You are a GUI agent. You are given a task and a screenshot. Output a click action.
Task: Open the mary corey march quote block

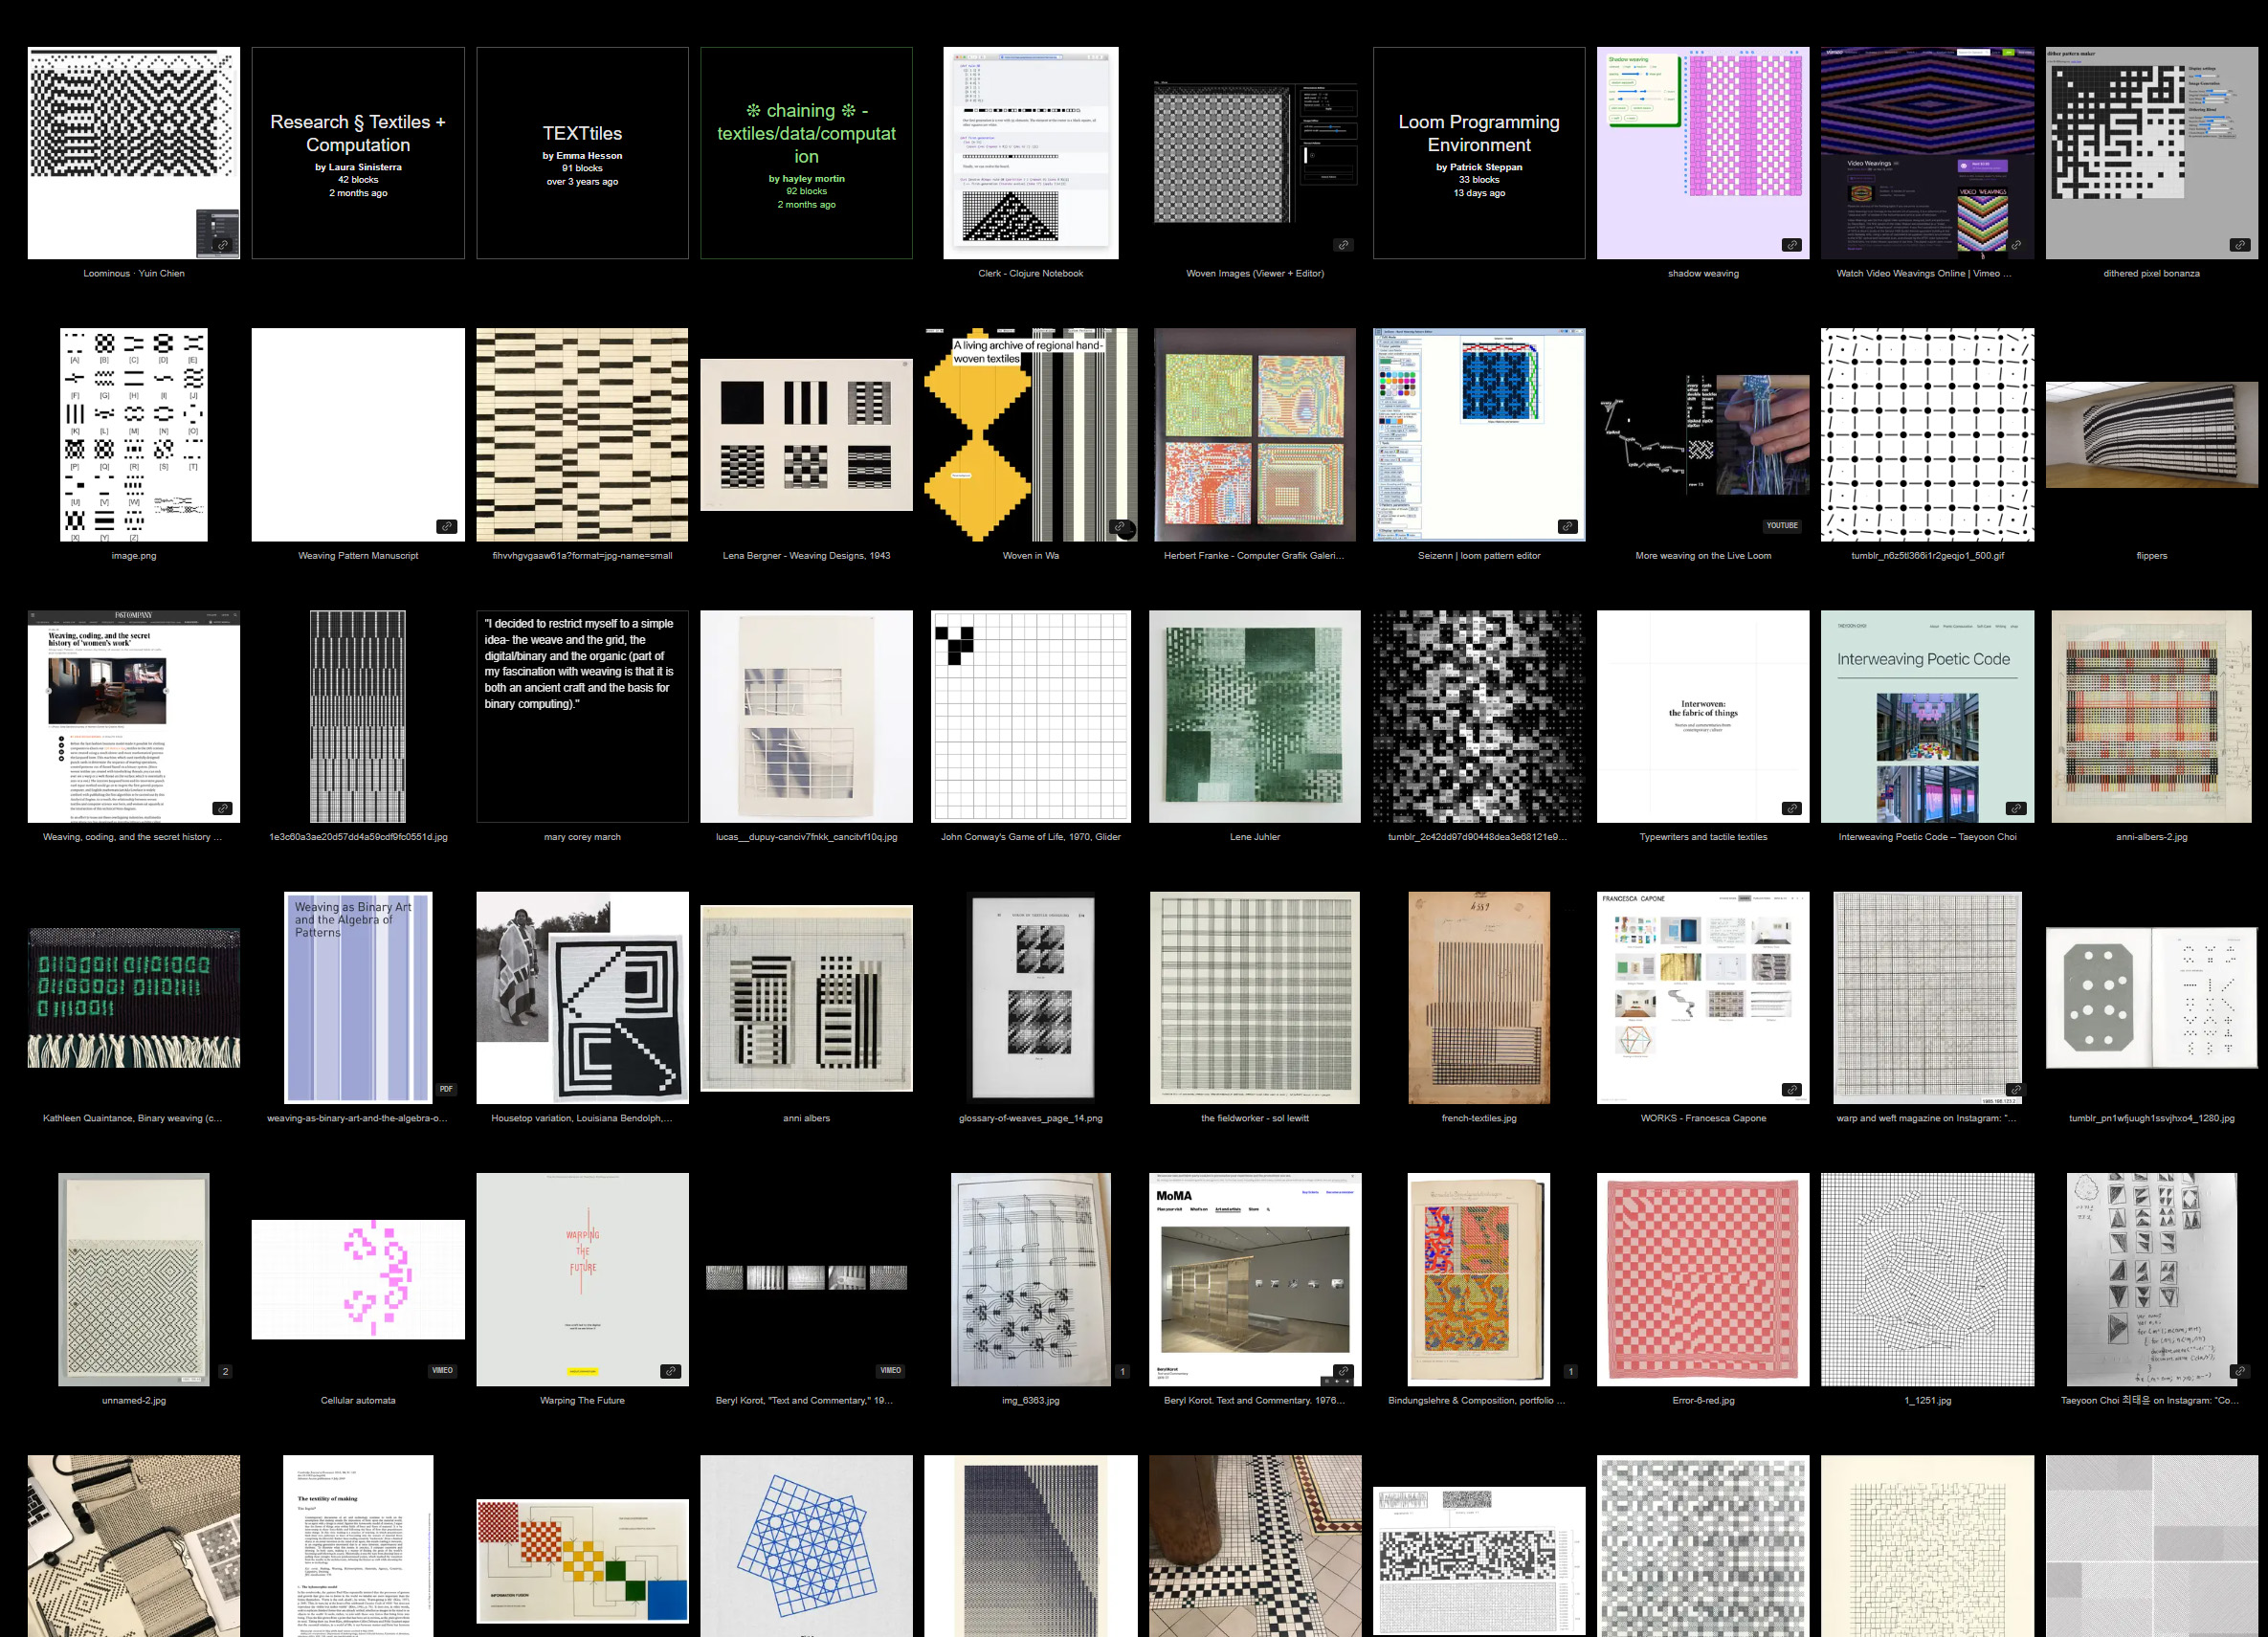point(582,716)
